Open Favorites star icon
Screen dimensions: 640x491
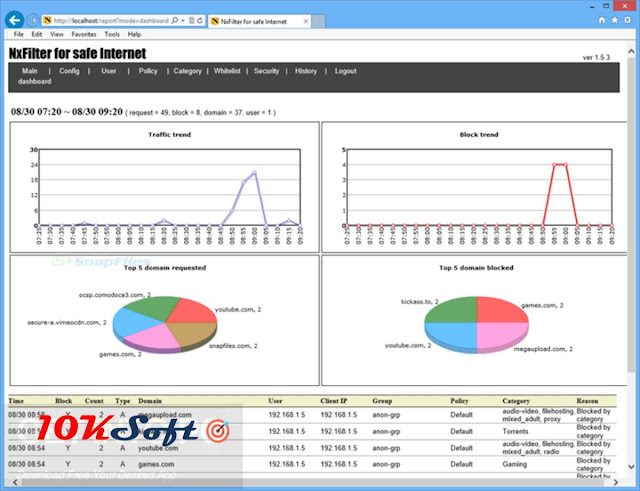tap(614, 20)
